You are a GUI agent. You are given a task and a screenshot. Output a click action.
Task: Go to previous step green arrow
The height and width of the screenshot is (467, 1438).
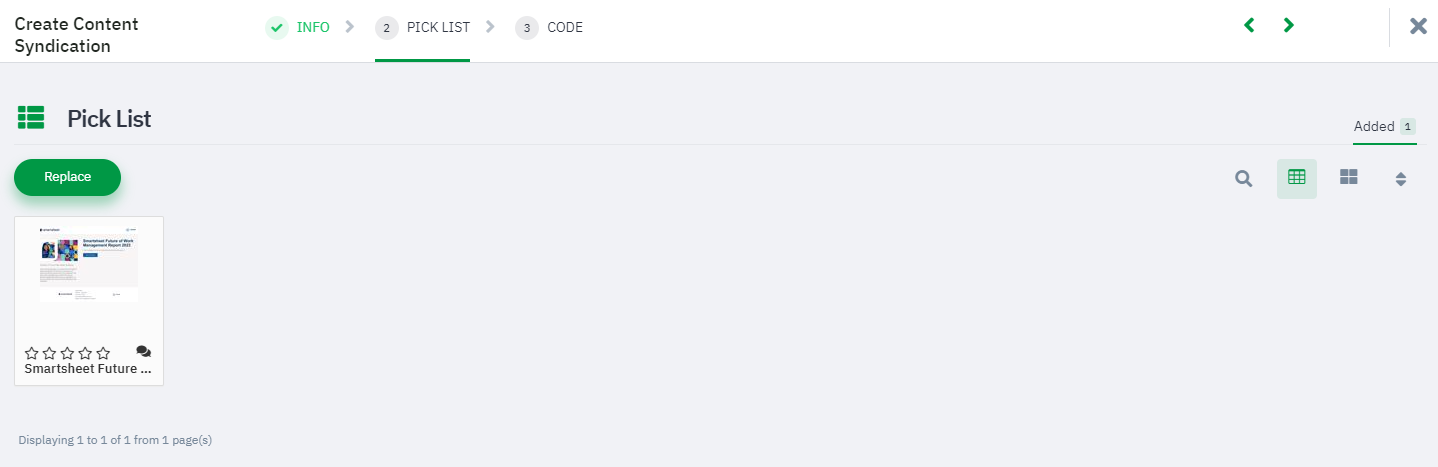[1248, 25]
